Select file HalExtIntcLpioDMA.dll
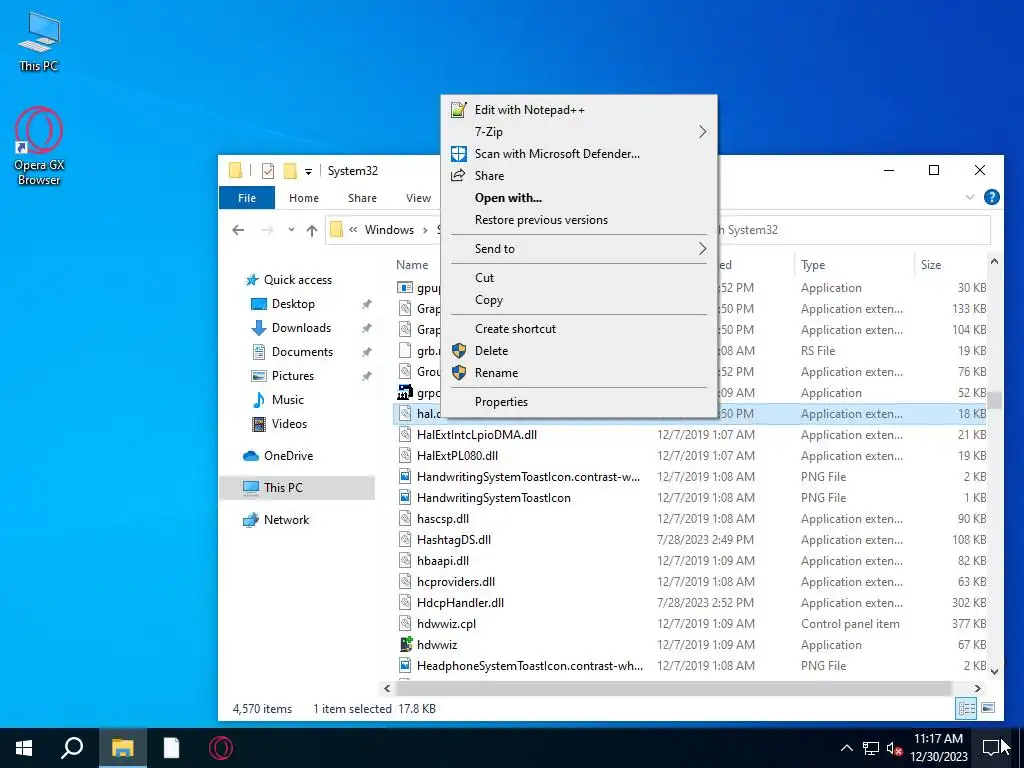The image size is (1024, 768). 477,435
